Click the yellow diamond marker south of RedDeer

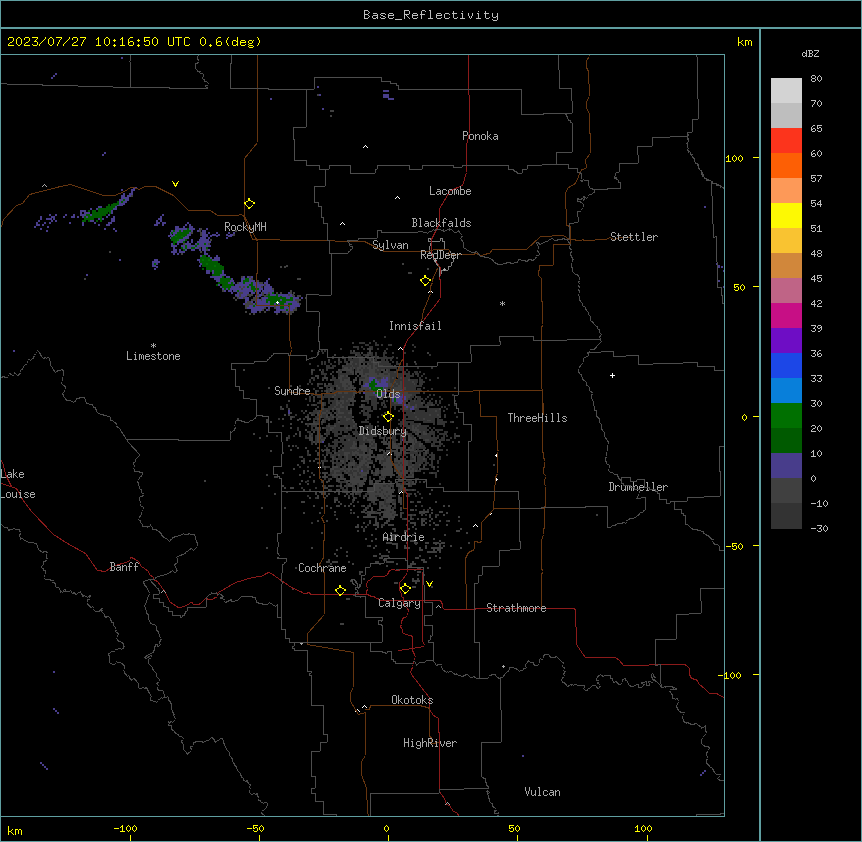[x=426, y=281]
